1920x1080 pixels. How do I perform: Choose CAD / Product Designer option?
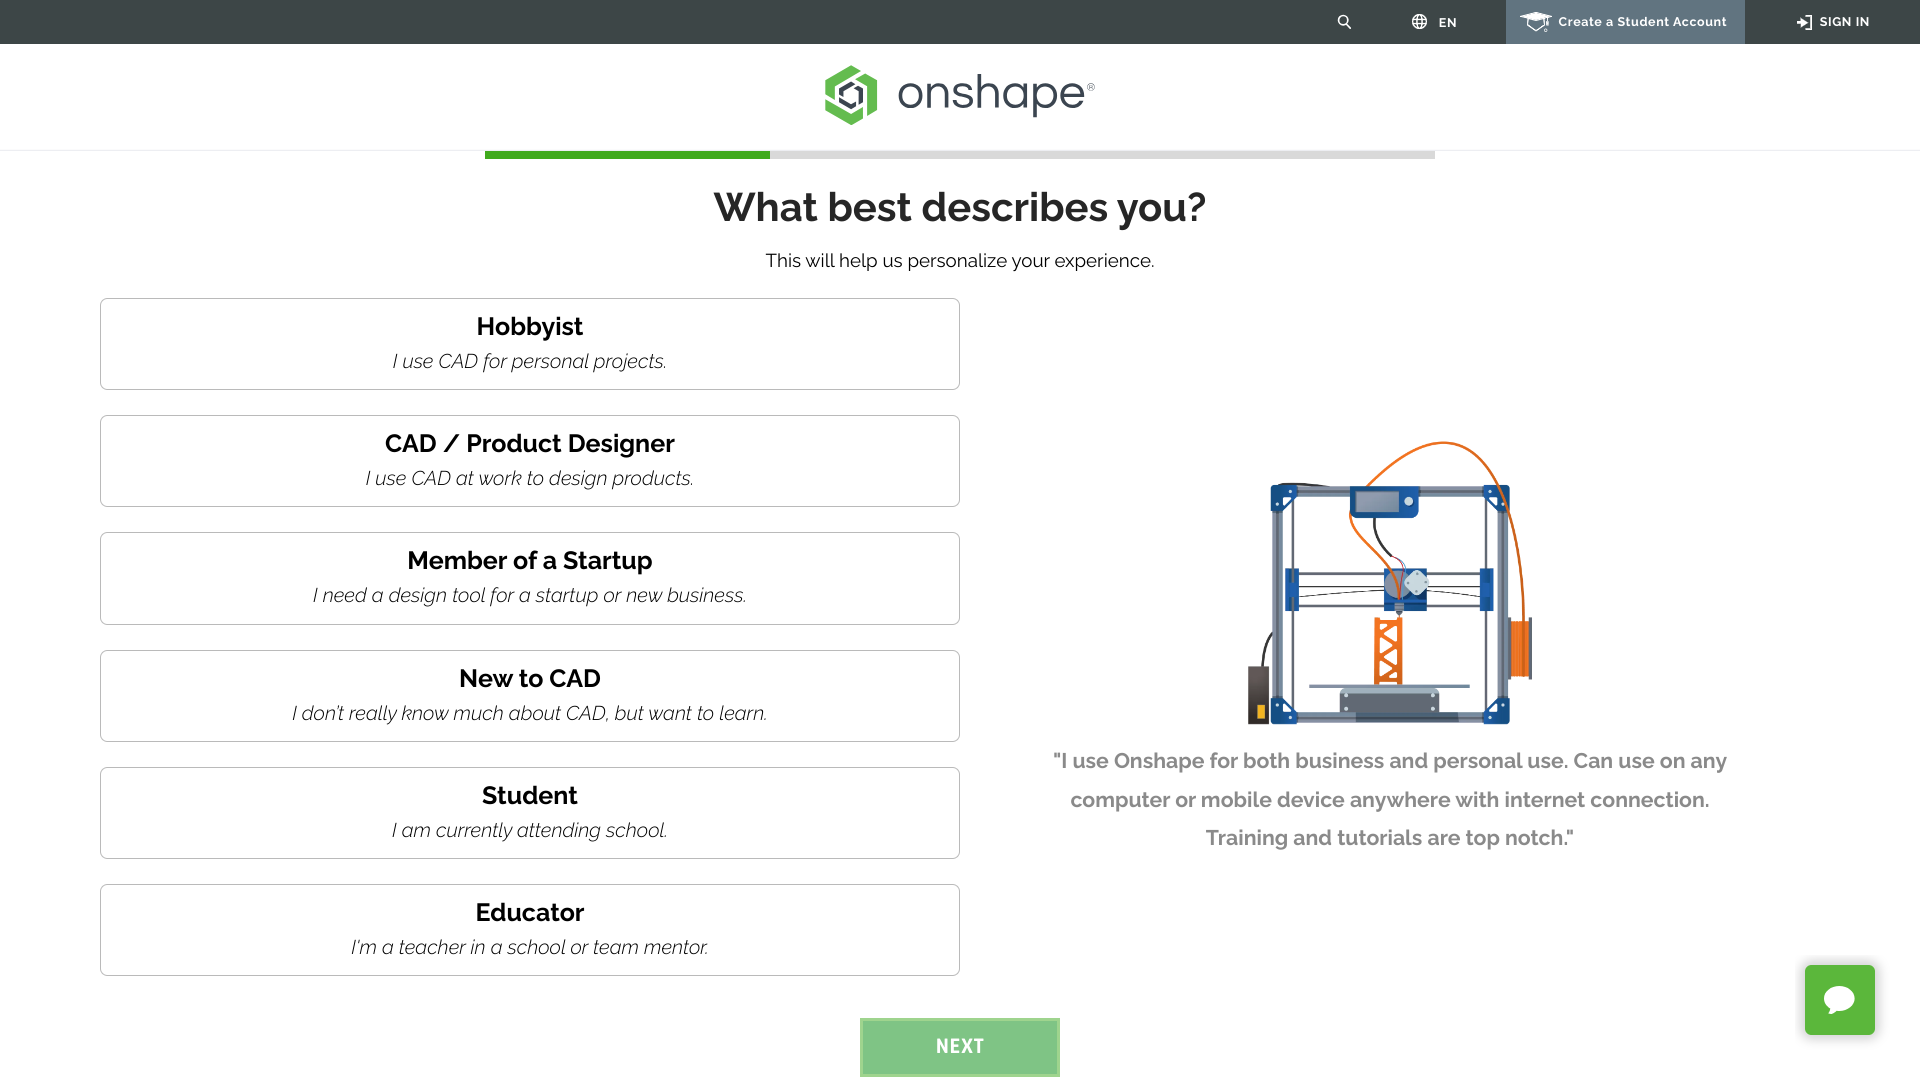click(529, 460)
